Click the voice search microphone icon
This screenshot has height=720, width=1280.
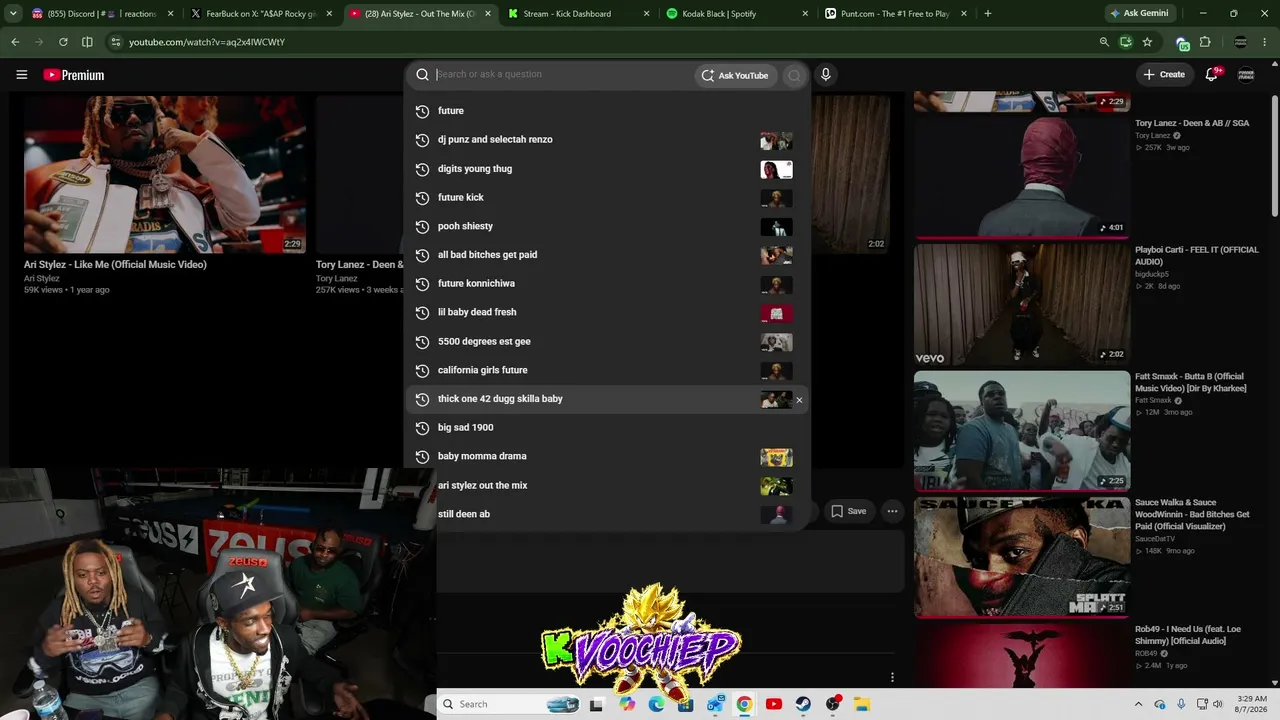pos(825,75)
